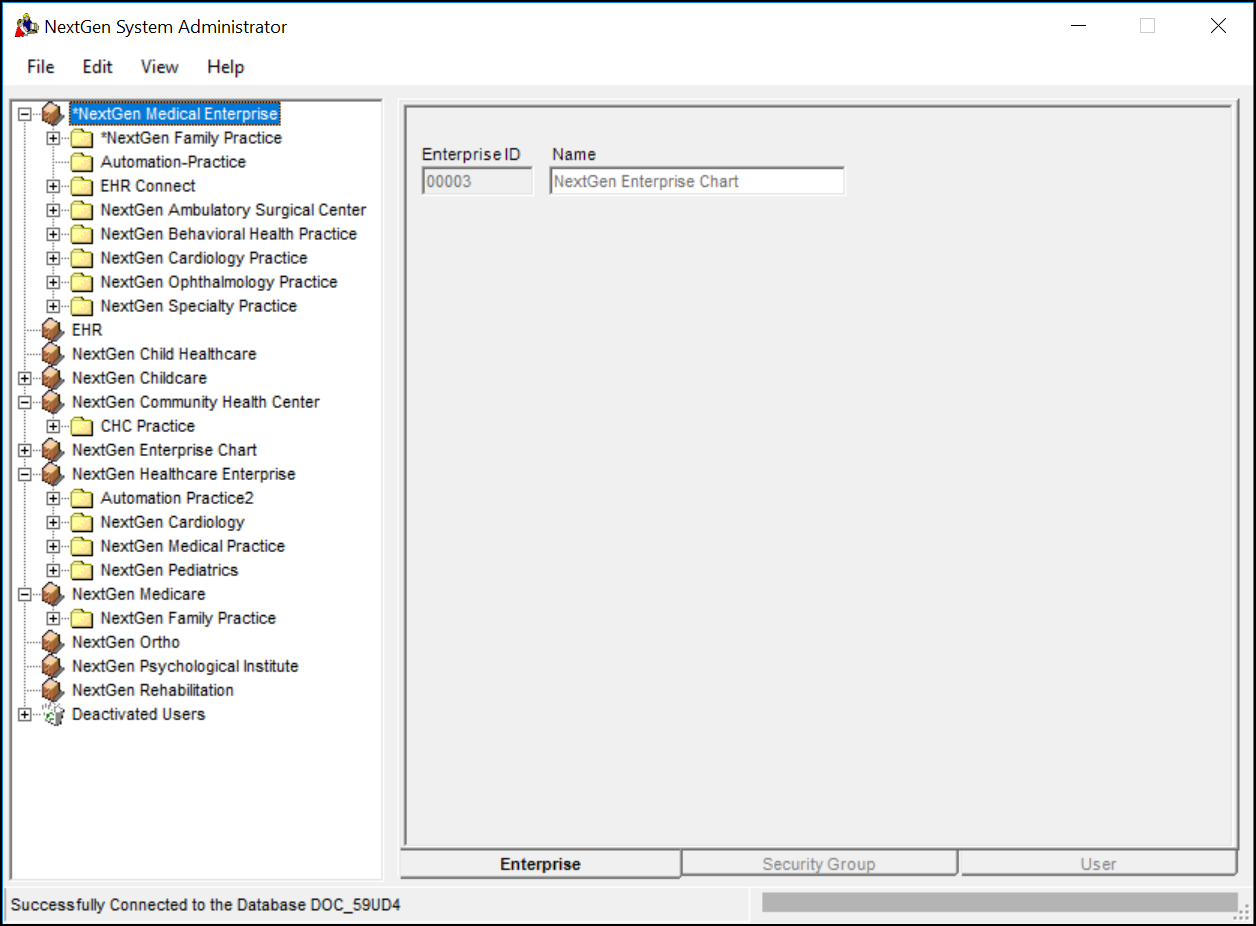
Task: Maximize the NextGen System Administrator window
Action: pos(1148,27)
